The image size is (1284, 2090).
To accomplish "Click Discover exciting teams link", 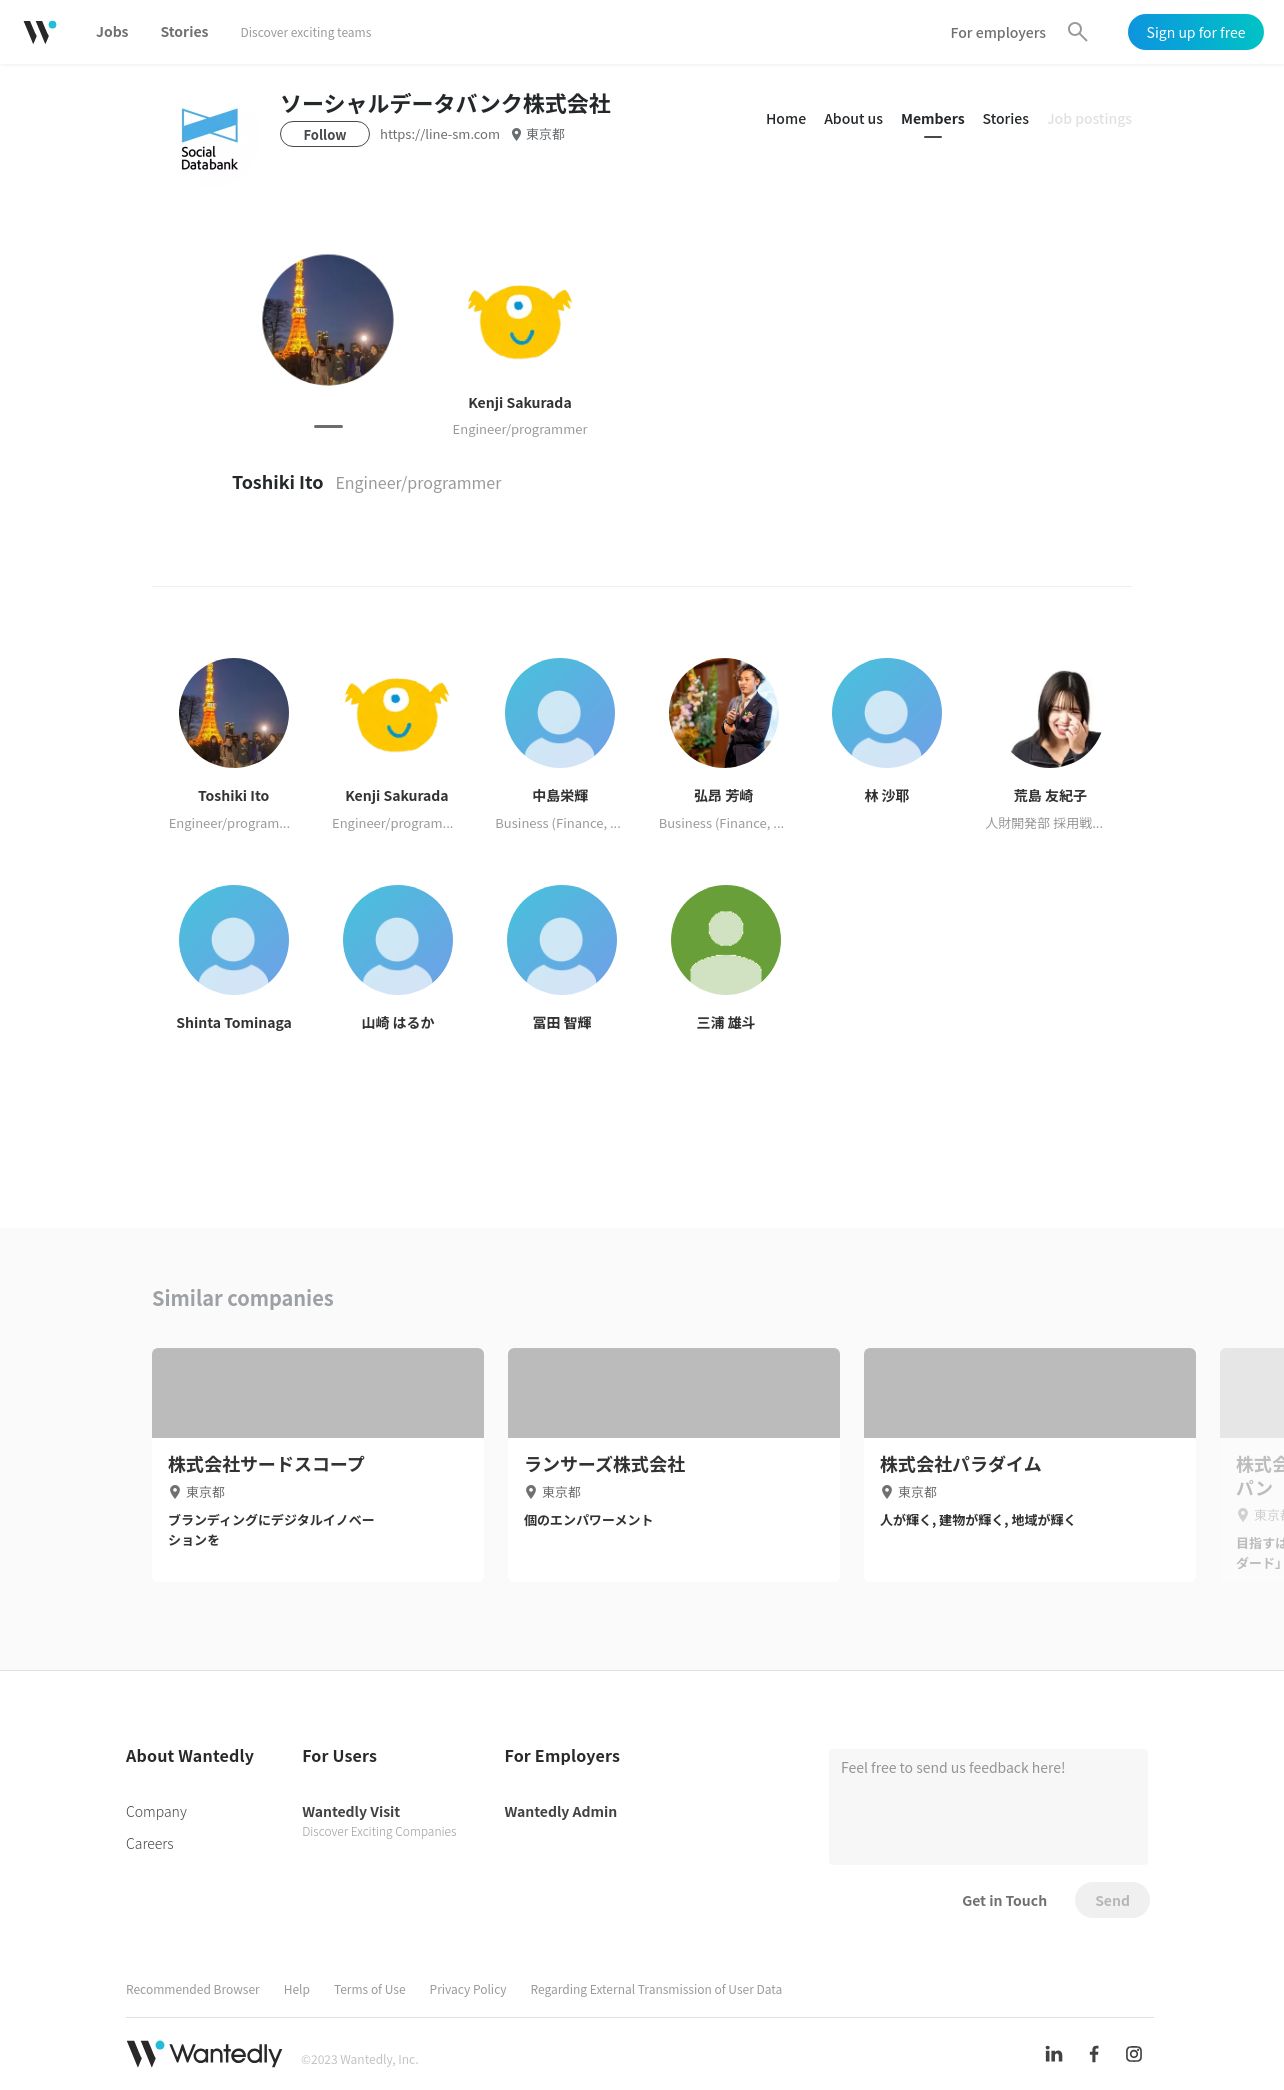I will tap(306, 33).
